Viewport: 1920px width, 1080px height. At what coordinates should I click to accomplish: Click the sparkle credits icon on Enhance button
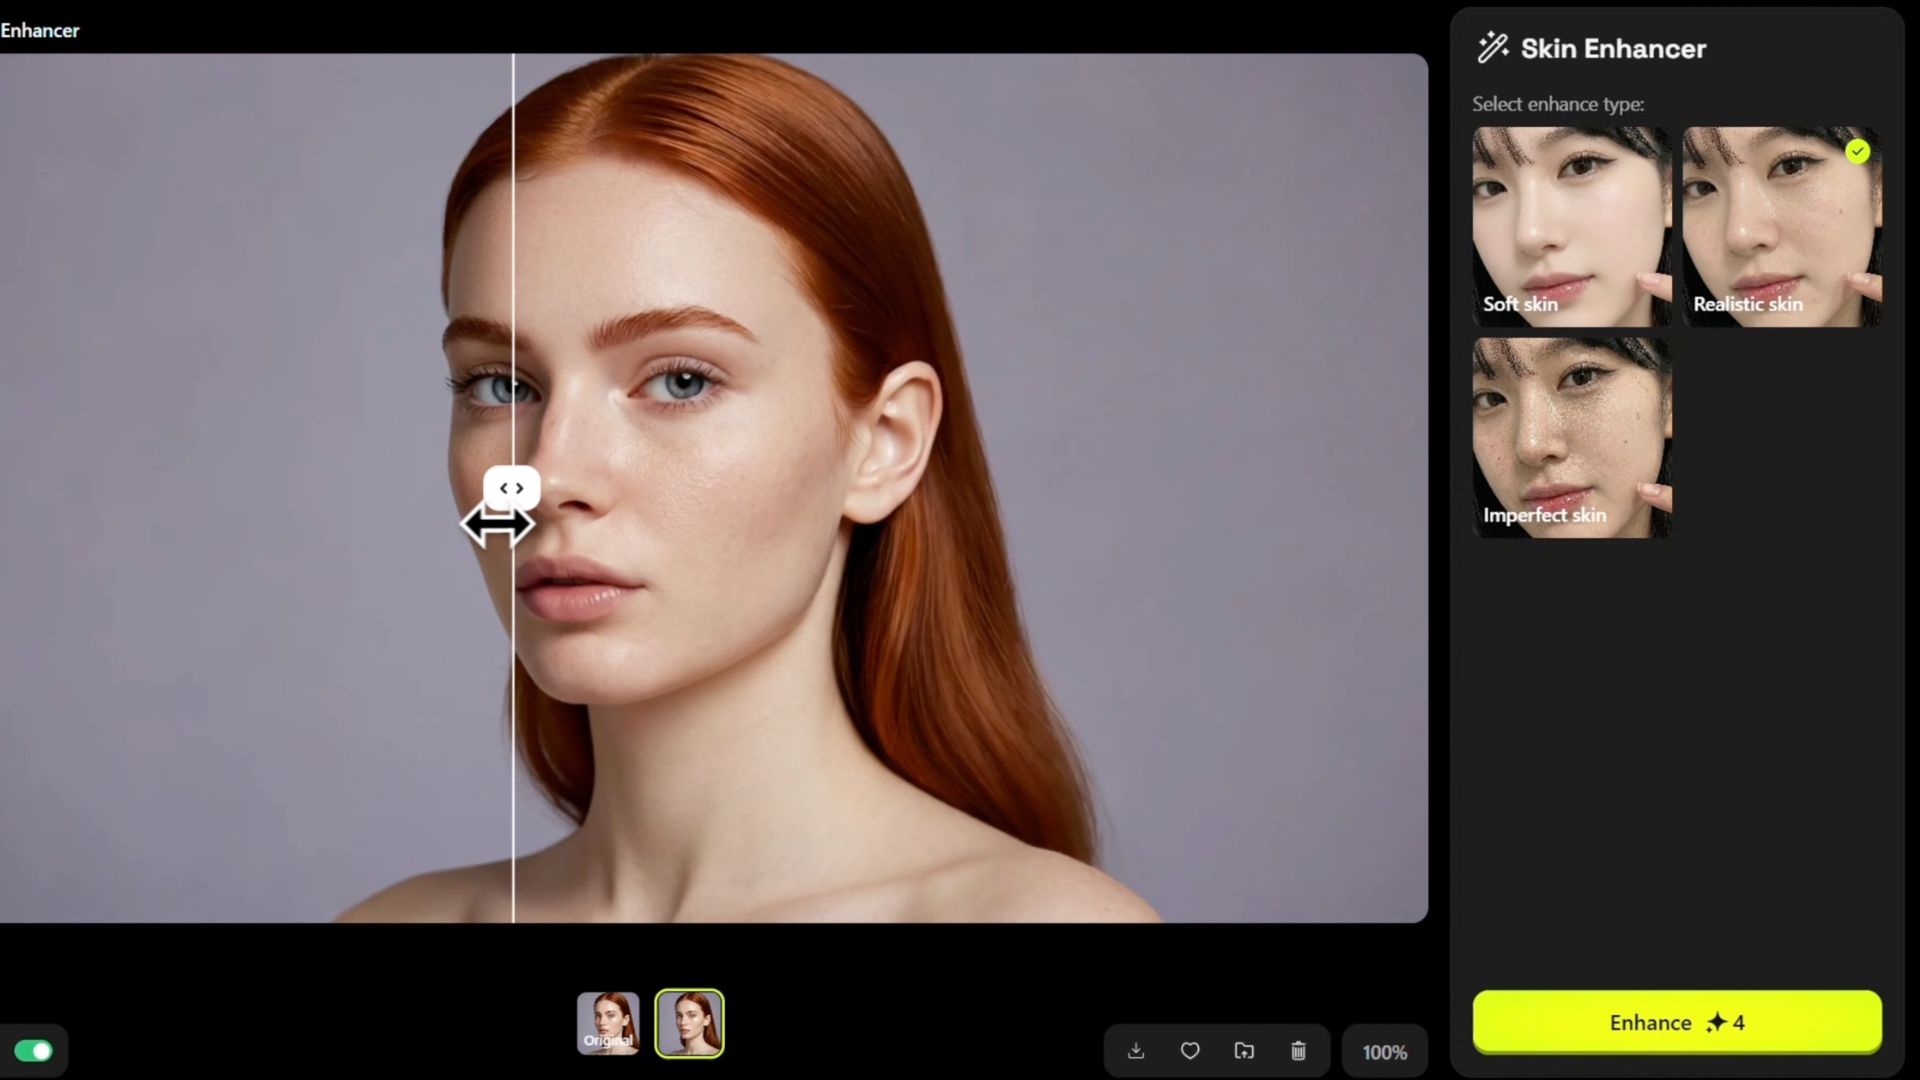(1716, 1022)
